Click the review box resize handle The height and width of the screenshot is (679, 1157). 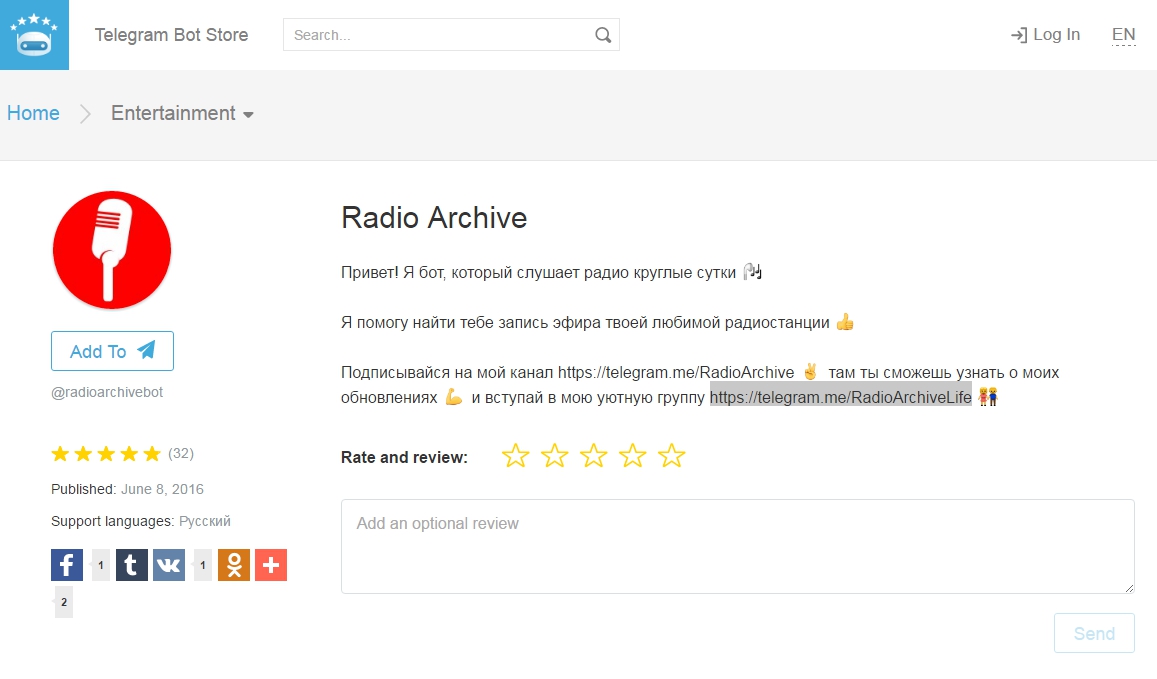1129,587
